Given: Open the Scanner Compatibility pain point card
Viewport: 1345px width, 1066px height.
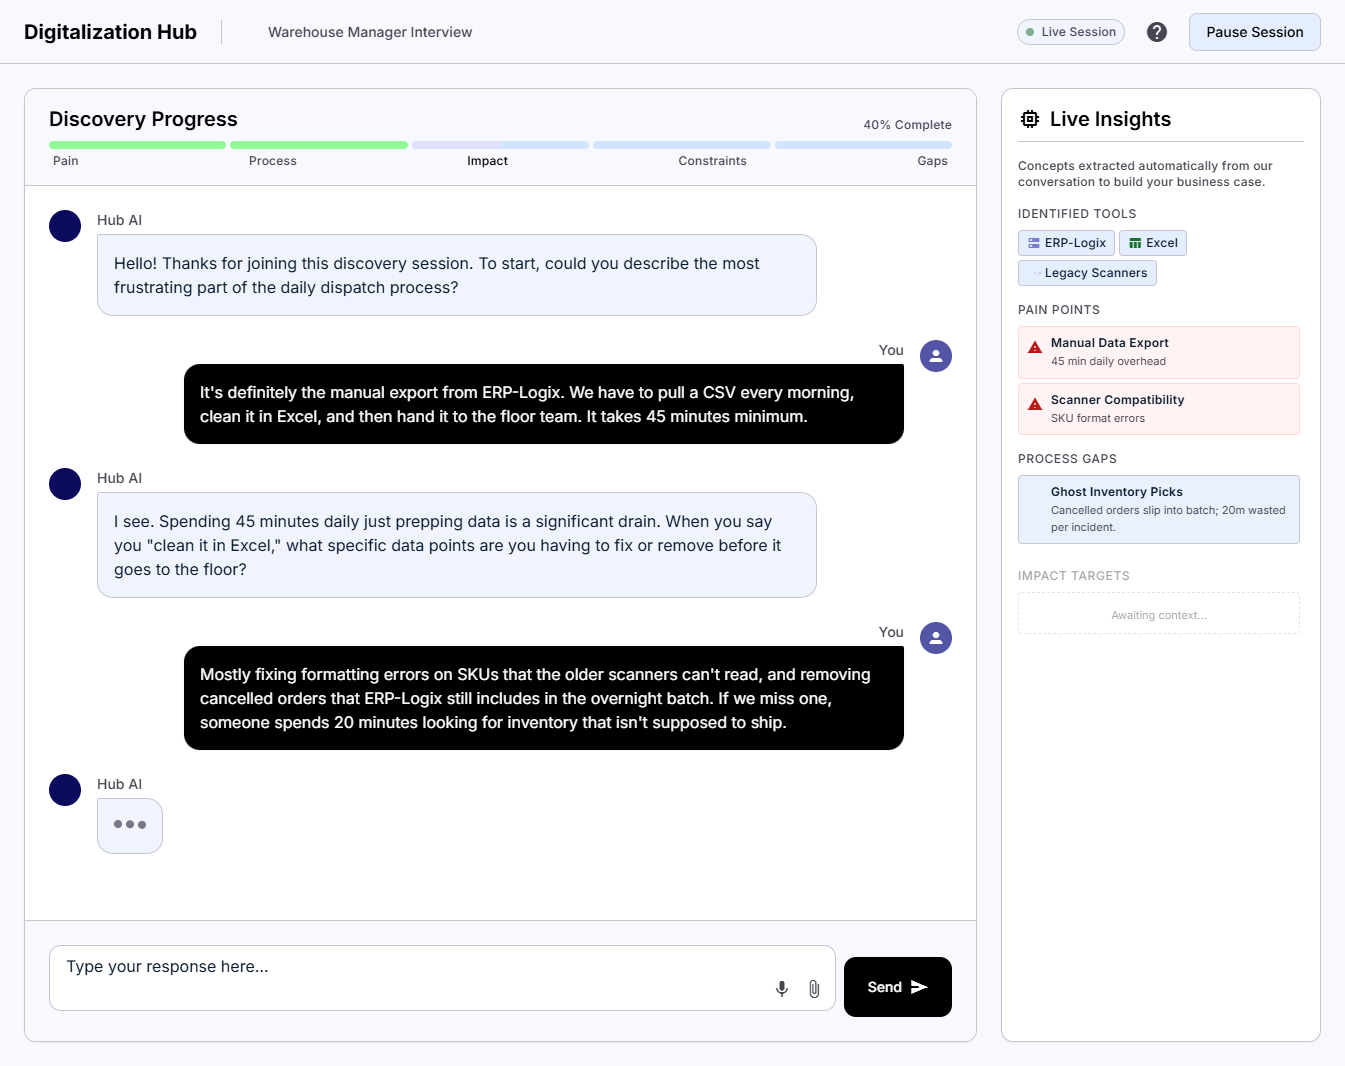Looking at the screenshot, I should 1159,409.
